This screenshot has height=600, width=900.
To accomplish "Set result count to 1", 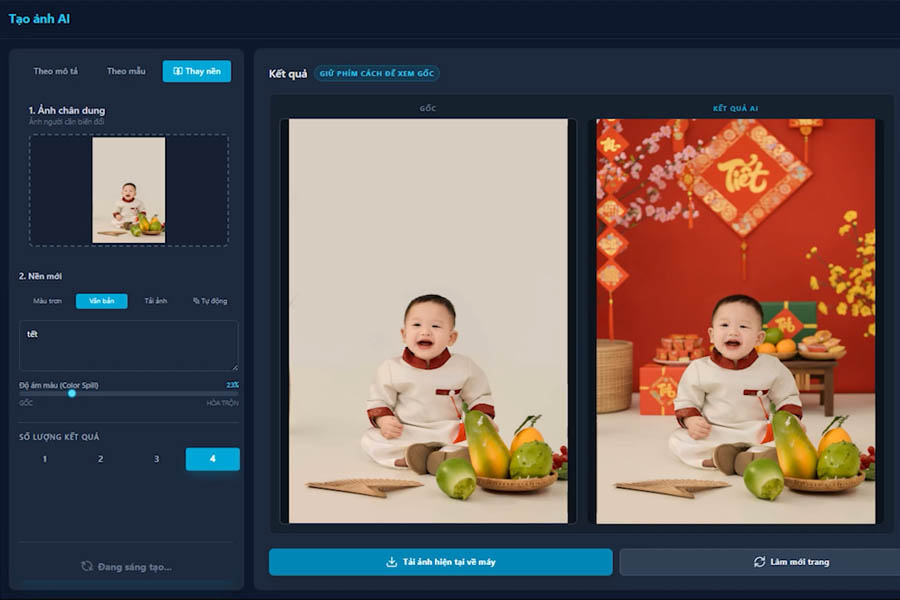I will pos(44,459).
